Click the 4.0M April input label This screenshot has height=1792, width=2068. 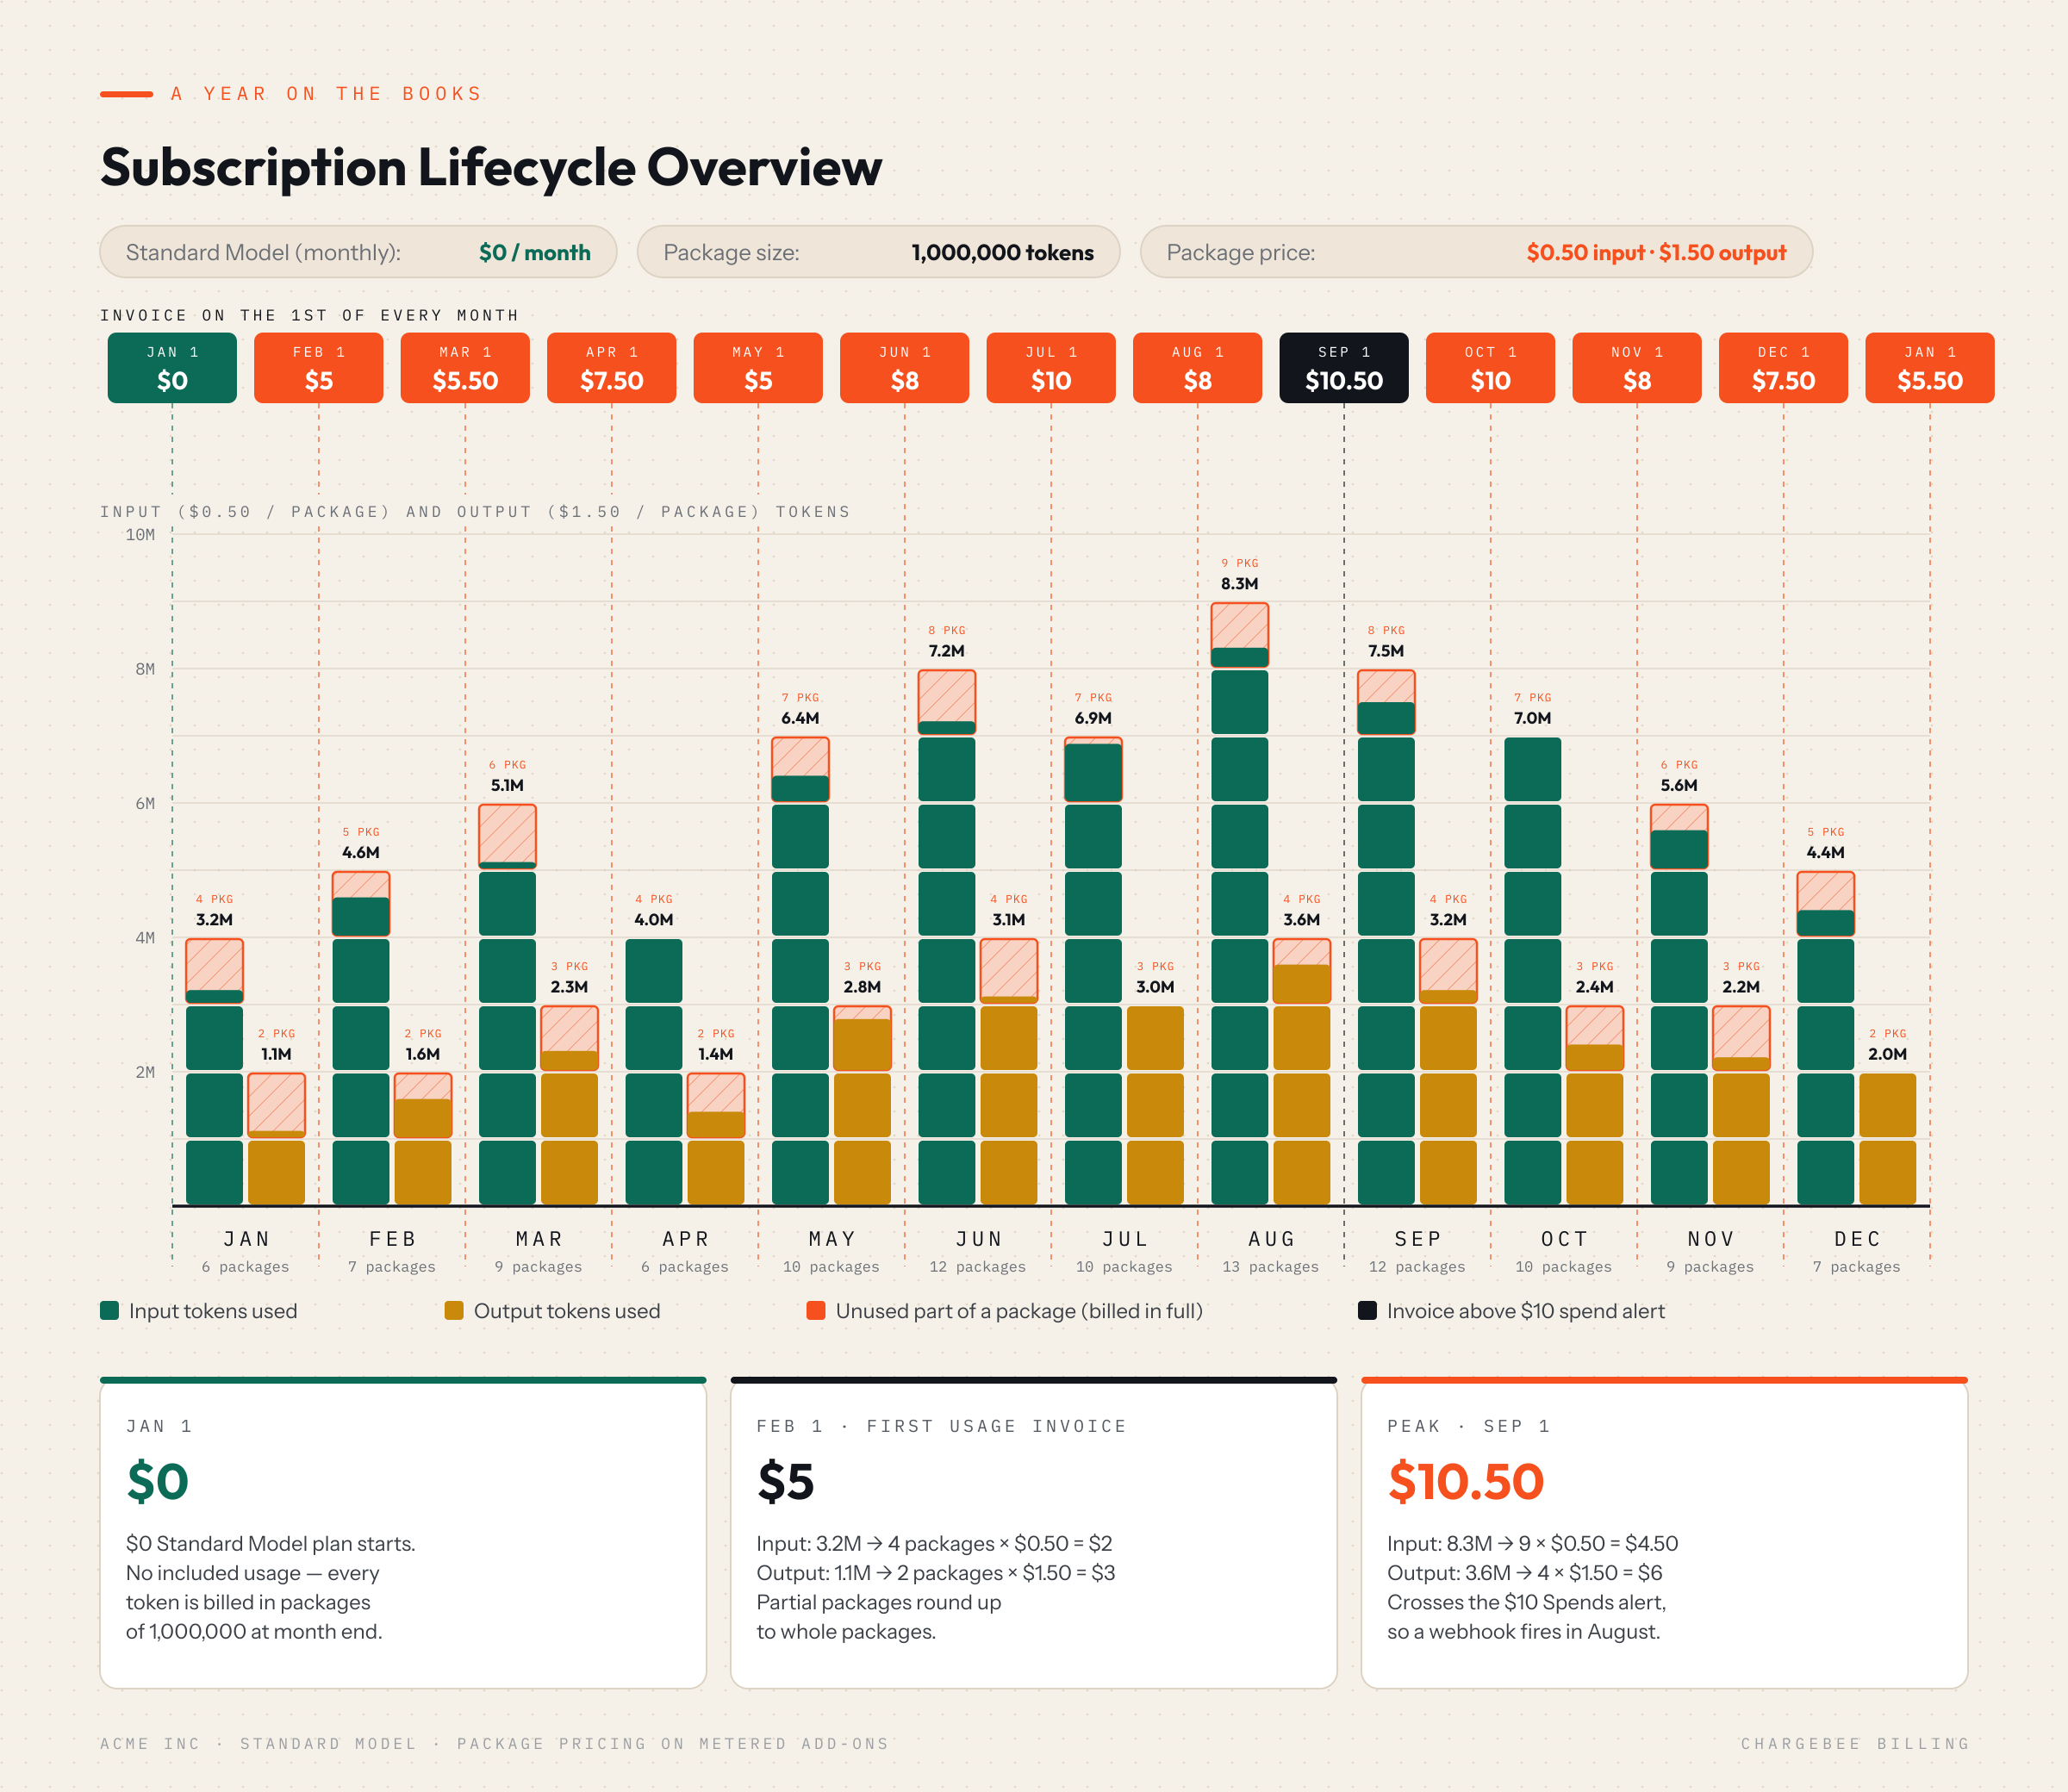654,920
